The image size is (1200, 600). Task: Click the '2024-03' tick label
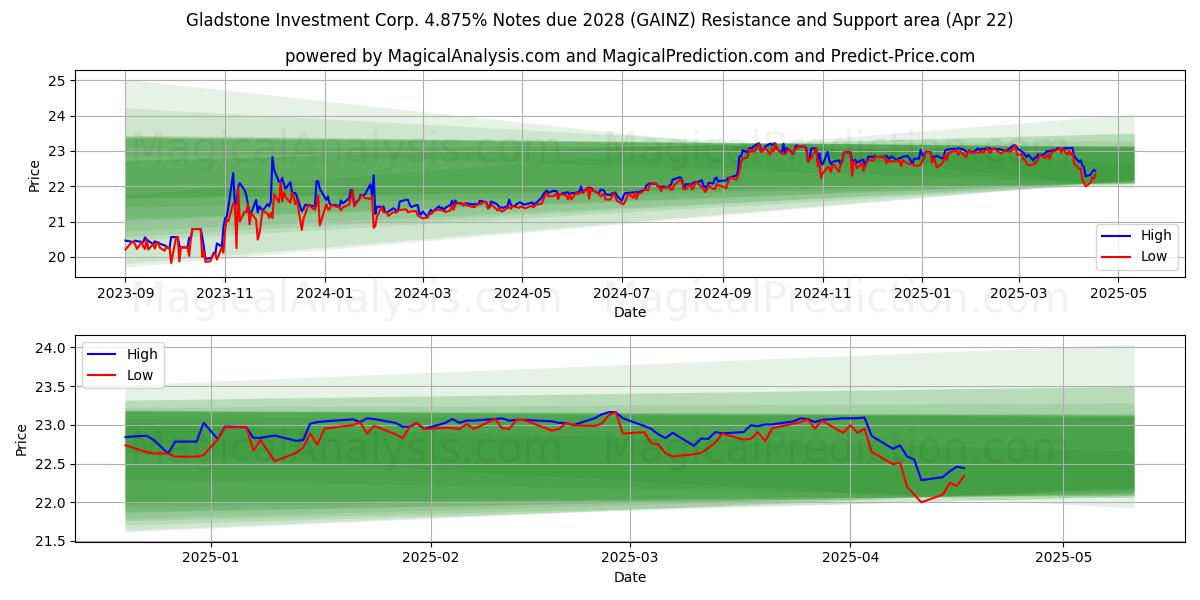pos(422,294)
